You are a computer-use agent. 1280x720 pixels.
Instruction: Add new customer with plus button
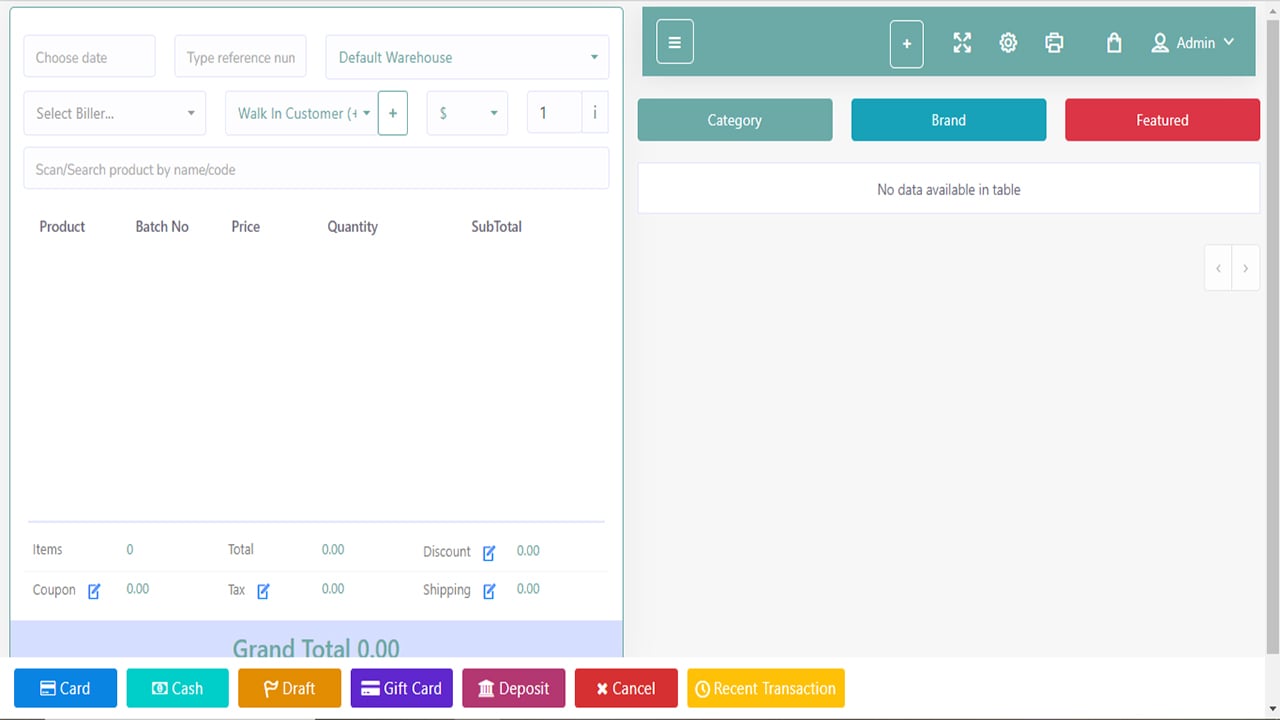393,114
